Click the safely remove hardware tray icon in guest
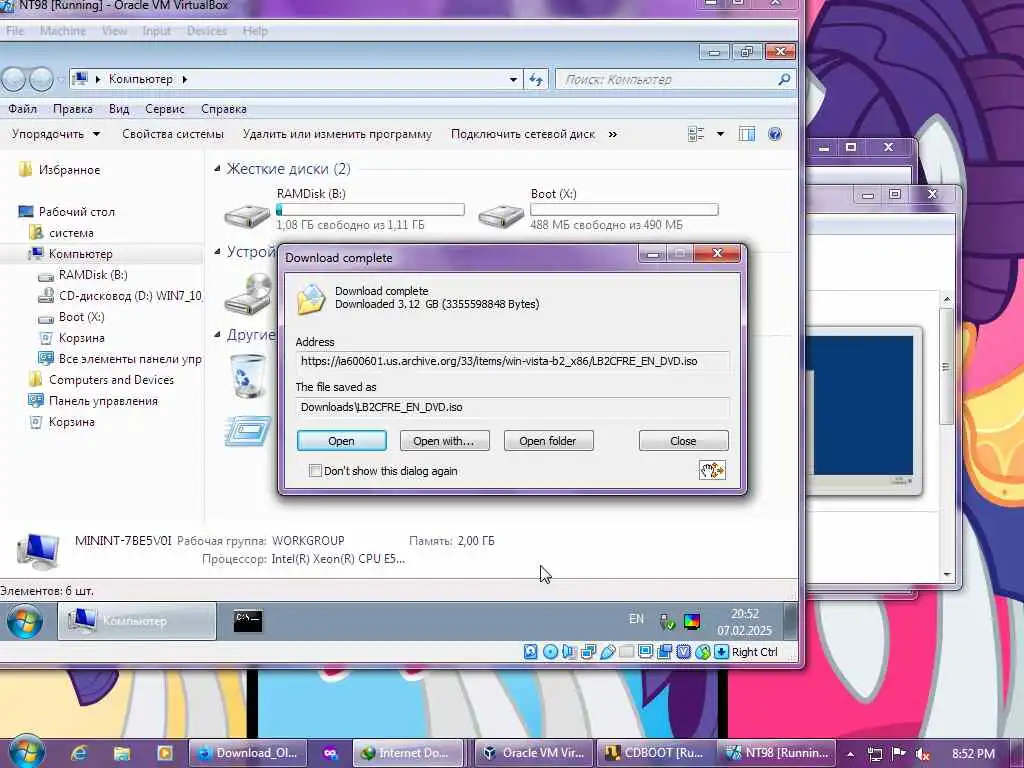Image resolution: width=1024 pixels, height=768 pixels. (x=666, y=621)
